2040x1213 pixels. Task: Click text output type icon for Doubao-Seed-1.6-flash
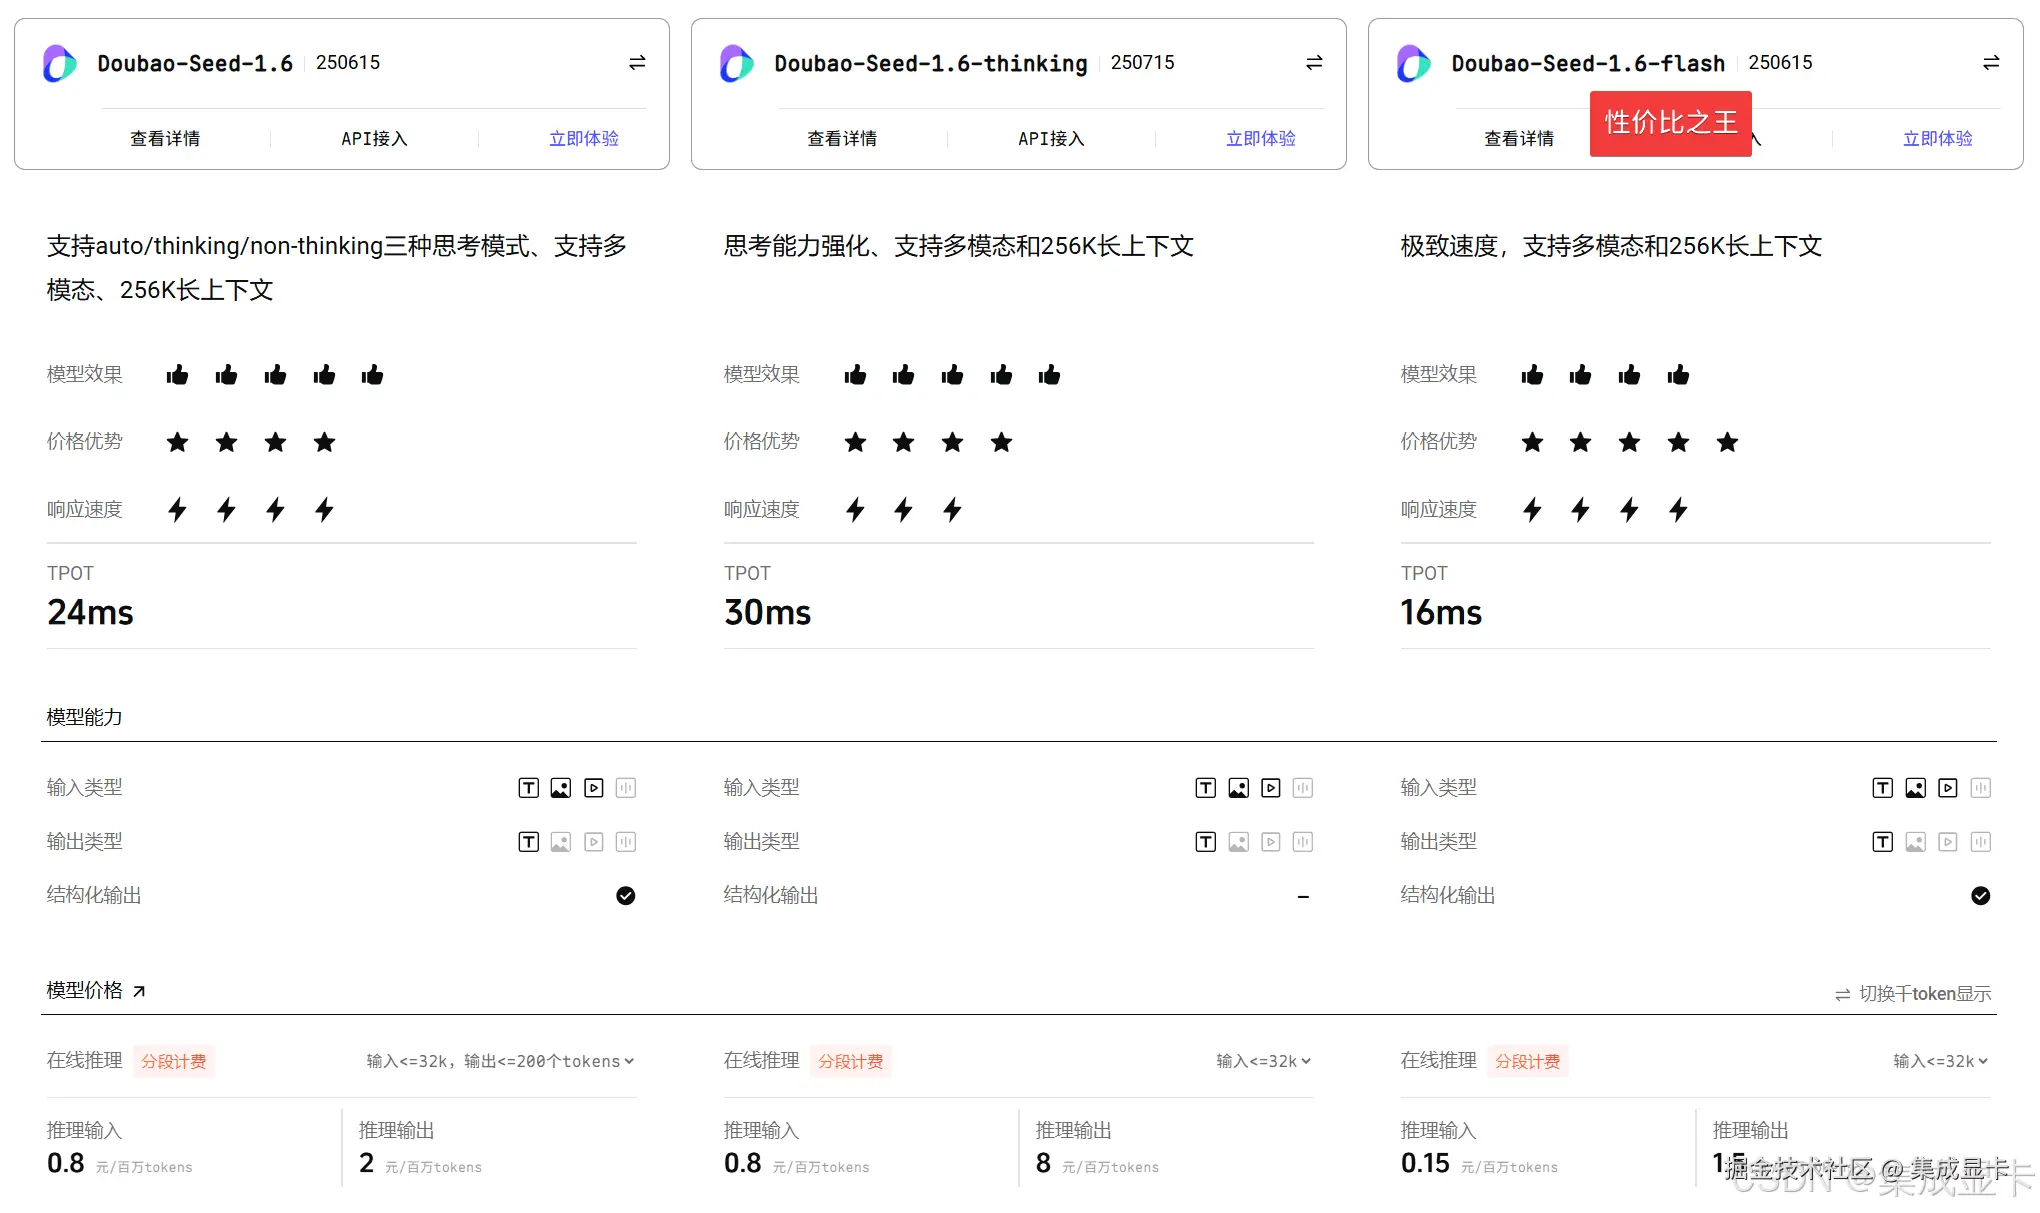[x=1882, y=842]
